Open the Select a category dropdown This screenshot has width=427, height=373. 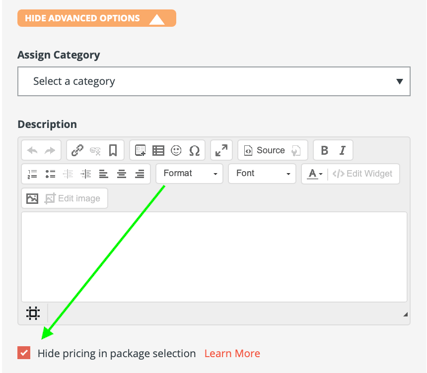(x=214, y=81)
